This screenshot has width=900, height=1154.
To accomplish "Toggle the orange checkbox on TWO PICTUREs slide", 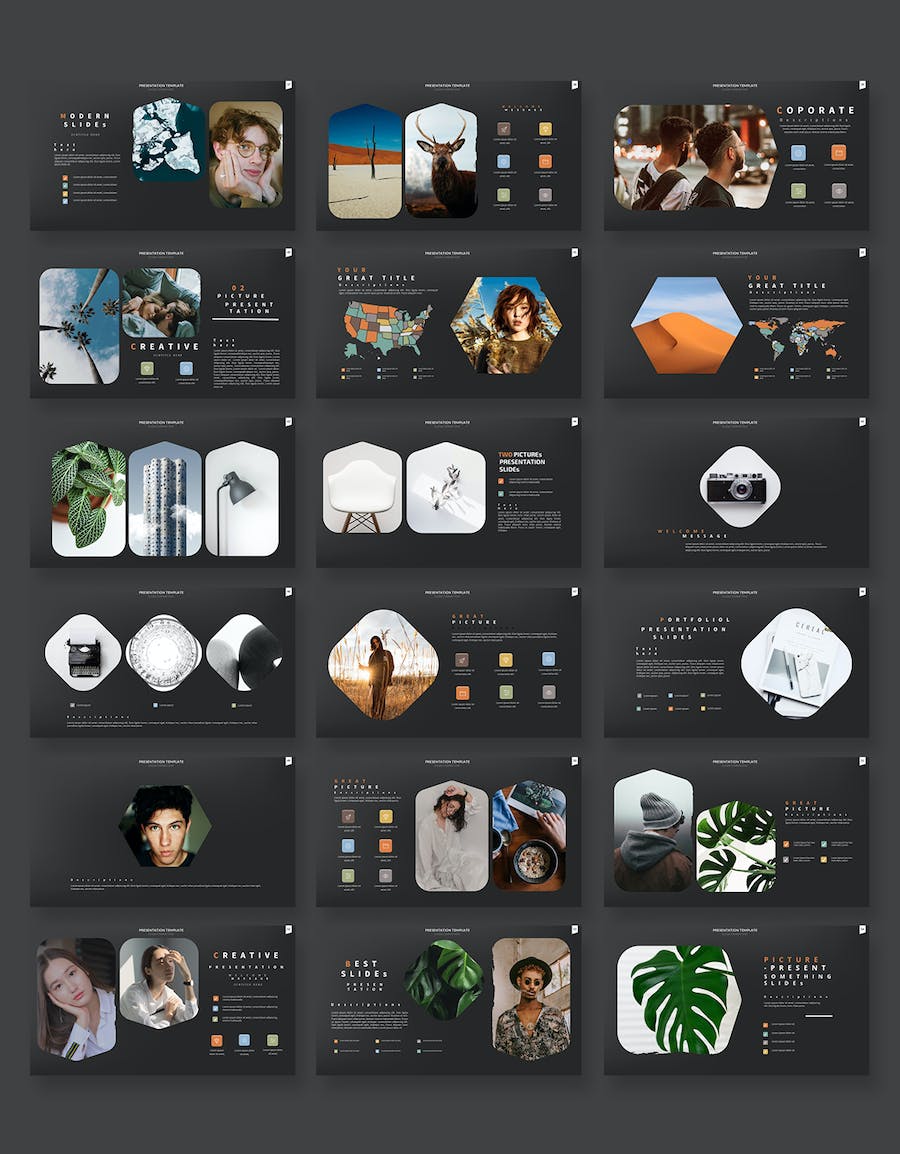I will 501,481.
